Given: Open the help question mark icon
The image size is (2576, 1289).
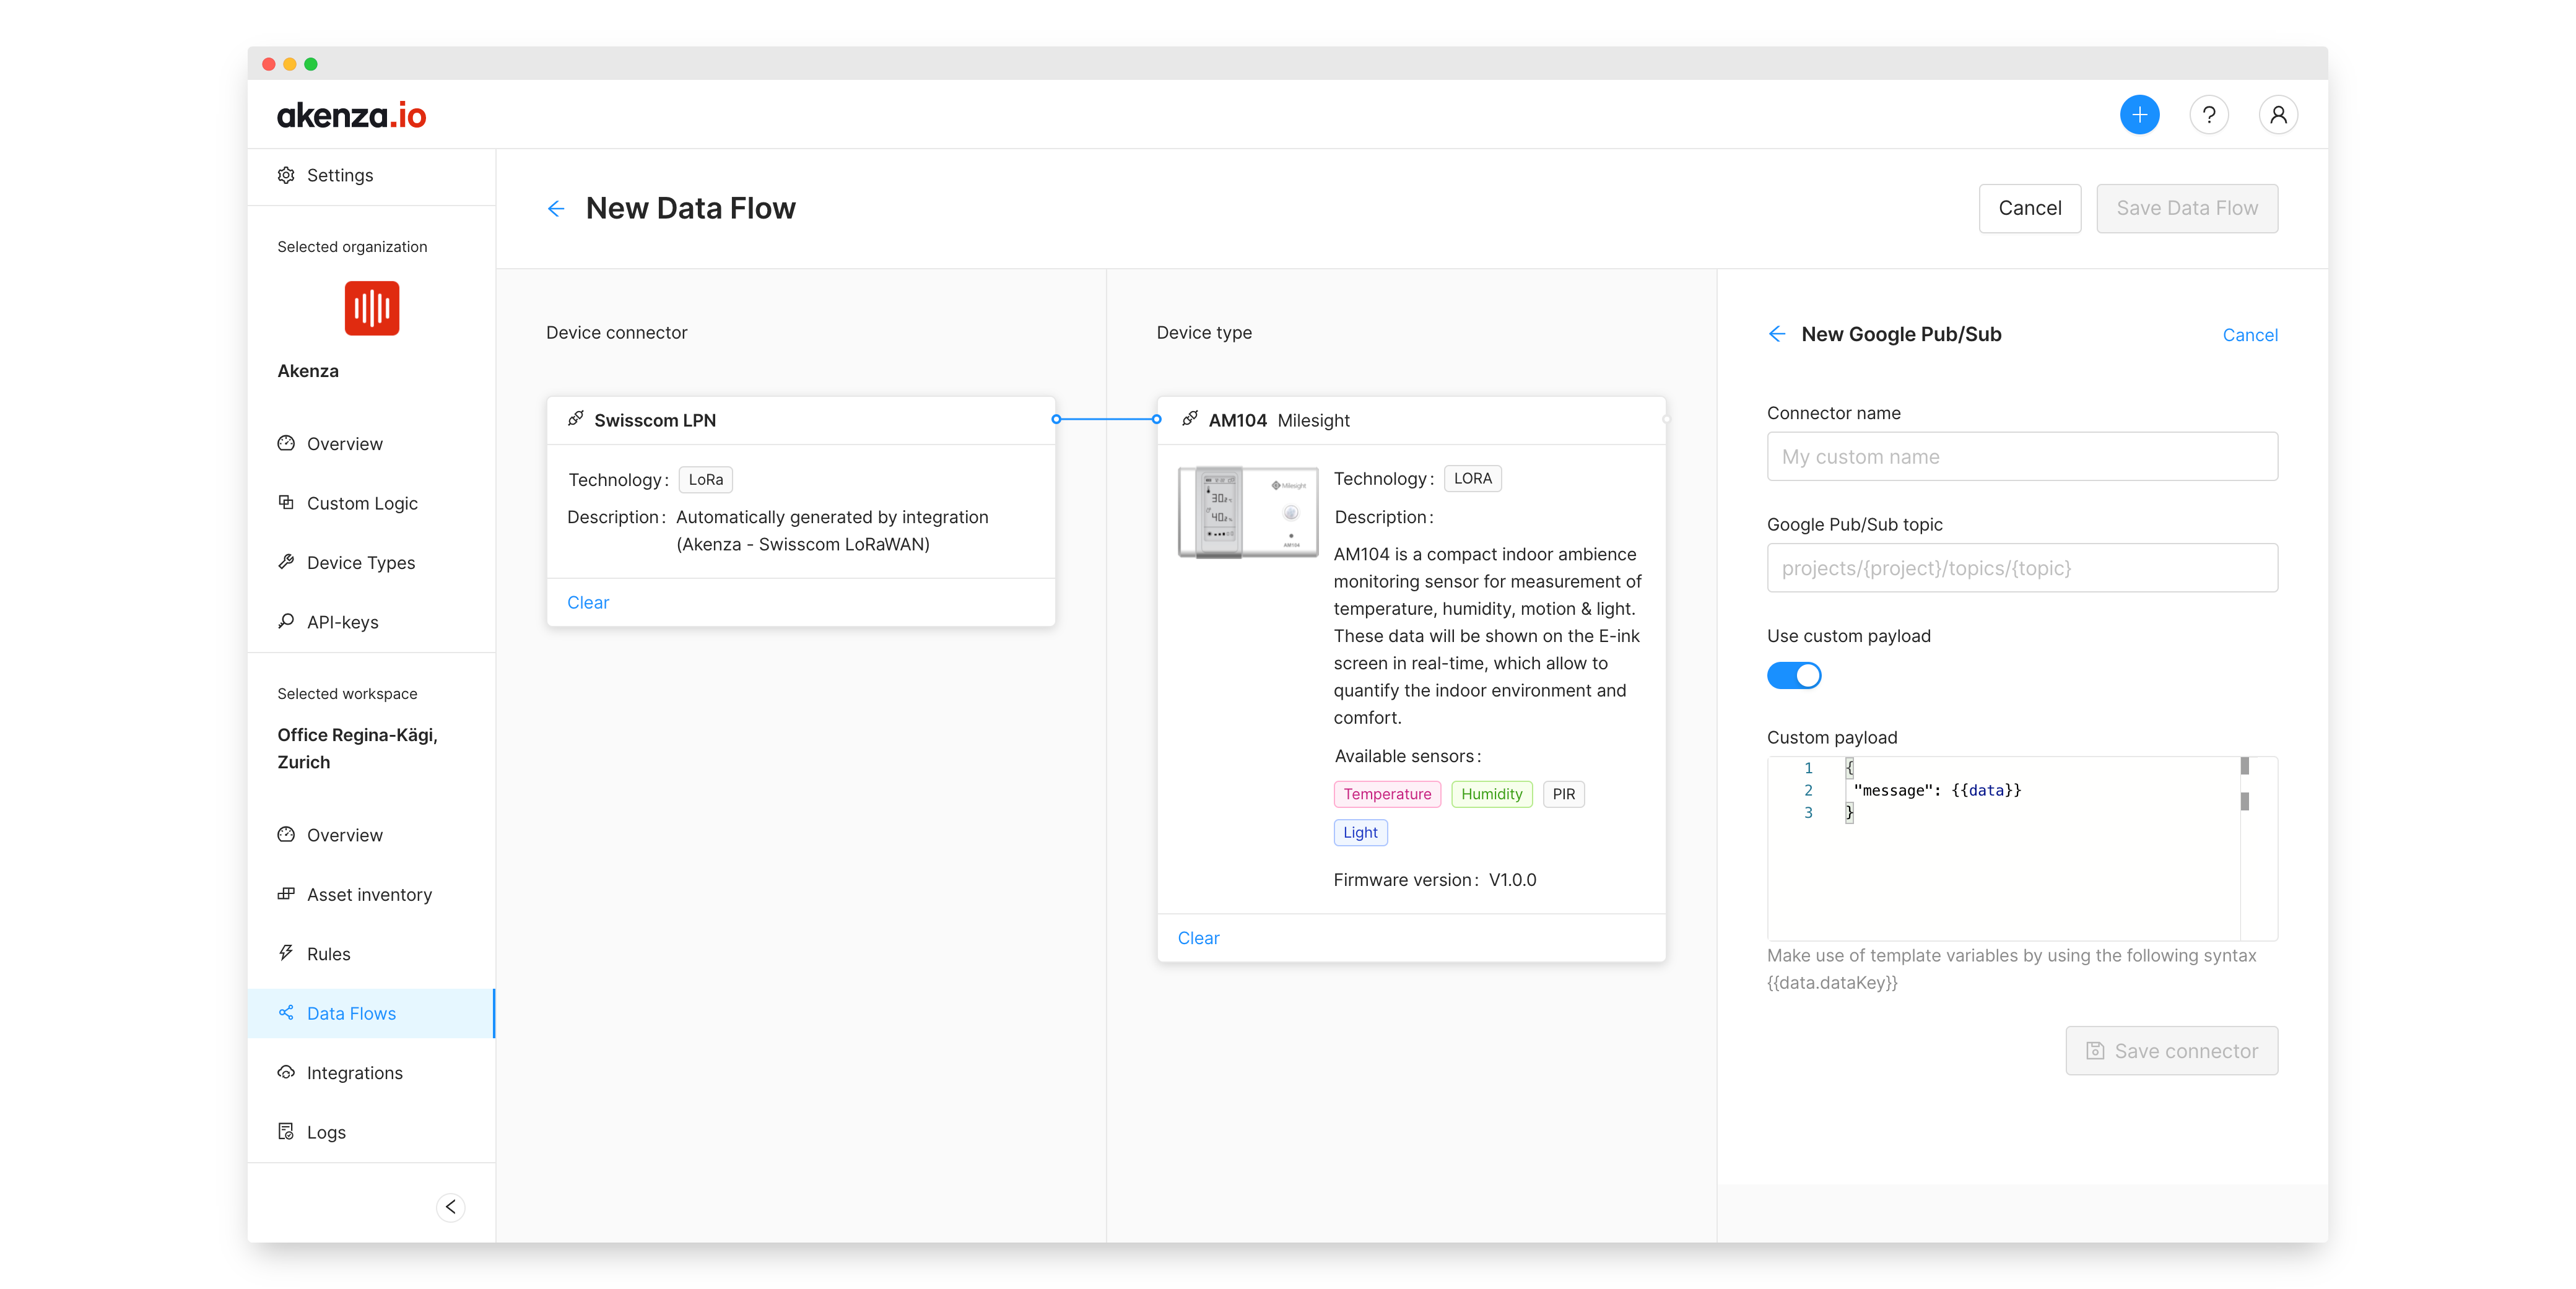Looking at the screenshot, I should click(2208, 115).
